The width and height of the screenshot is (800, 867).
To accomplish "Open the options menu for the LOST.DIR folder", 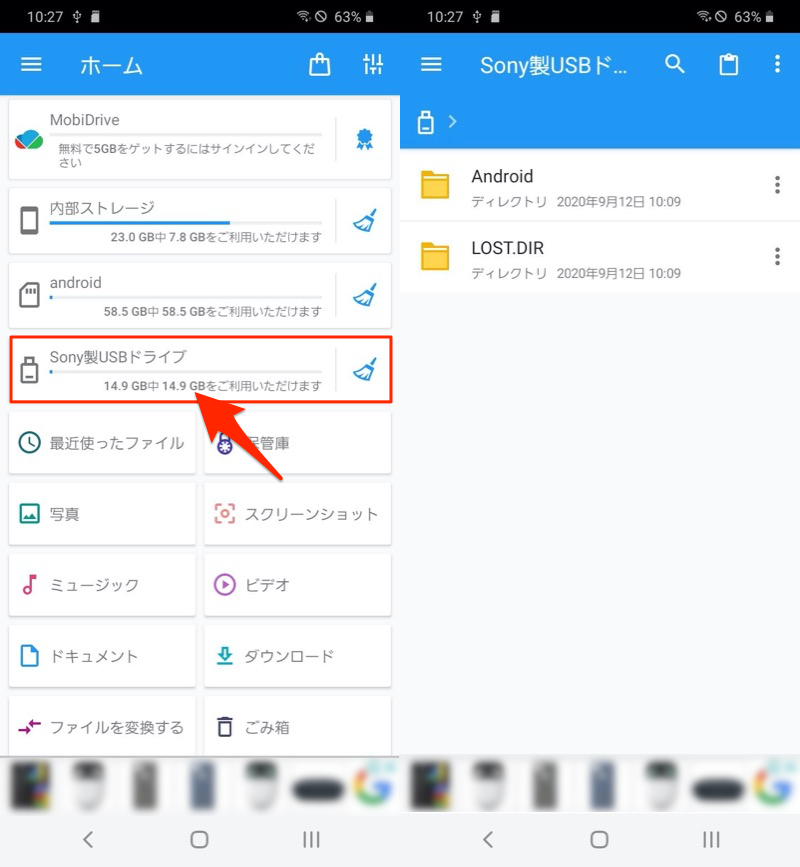I will (x=777, y=257).
